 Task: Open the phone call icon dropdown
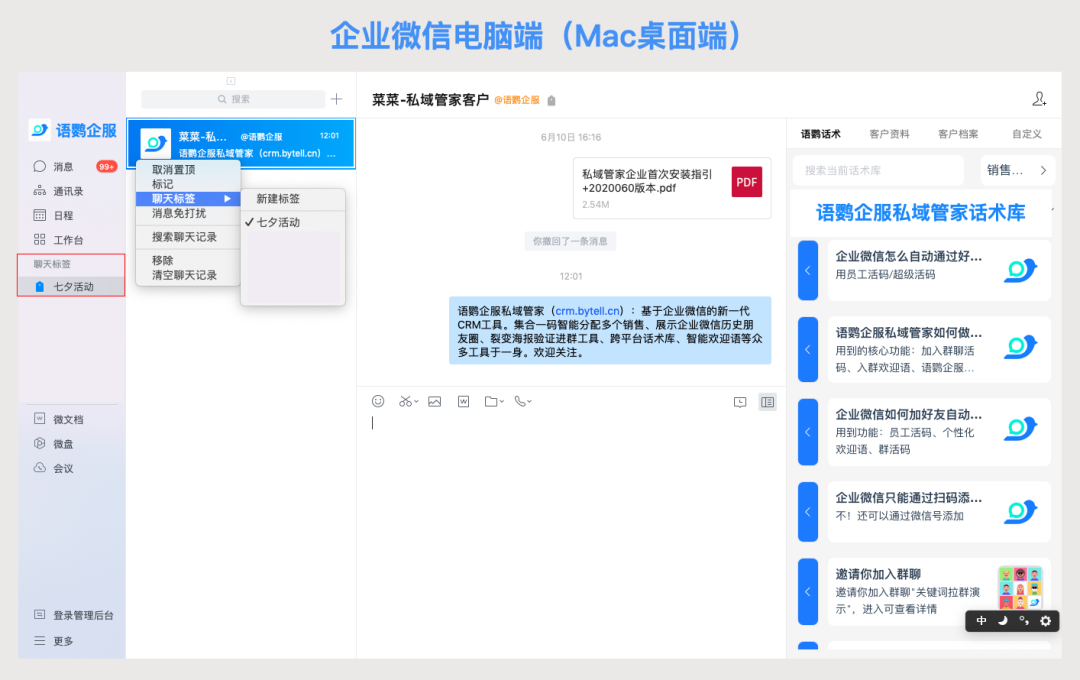522,401
